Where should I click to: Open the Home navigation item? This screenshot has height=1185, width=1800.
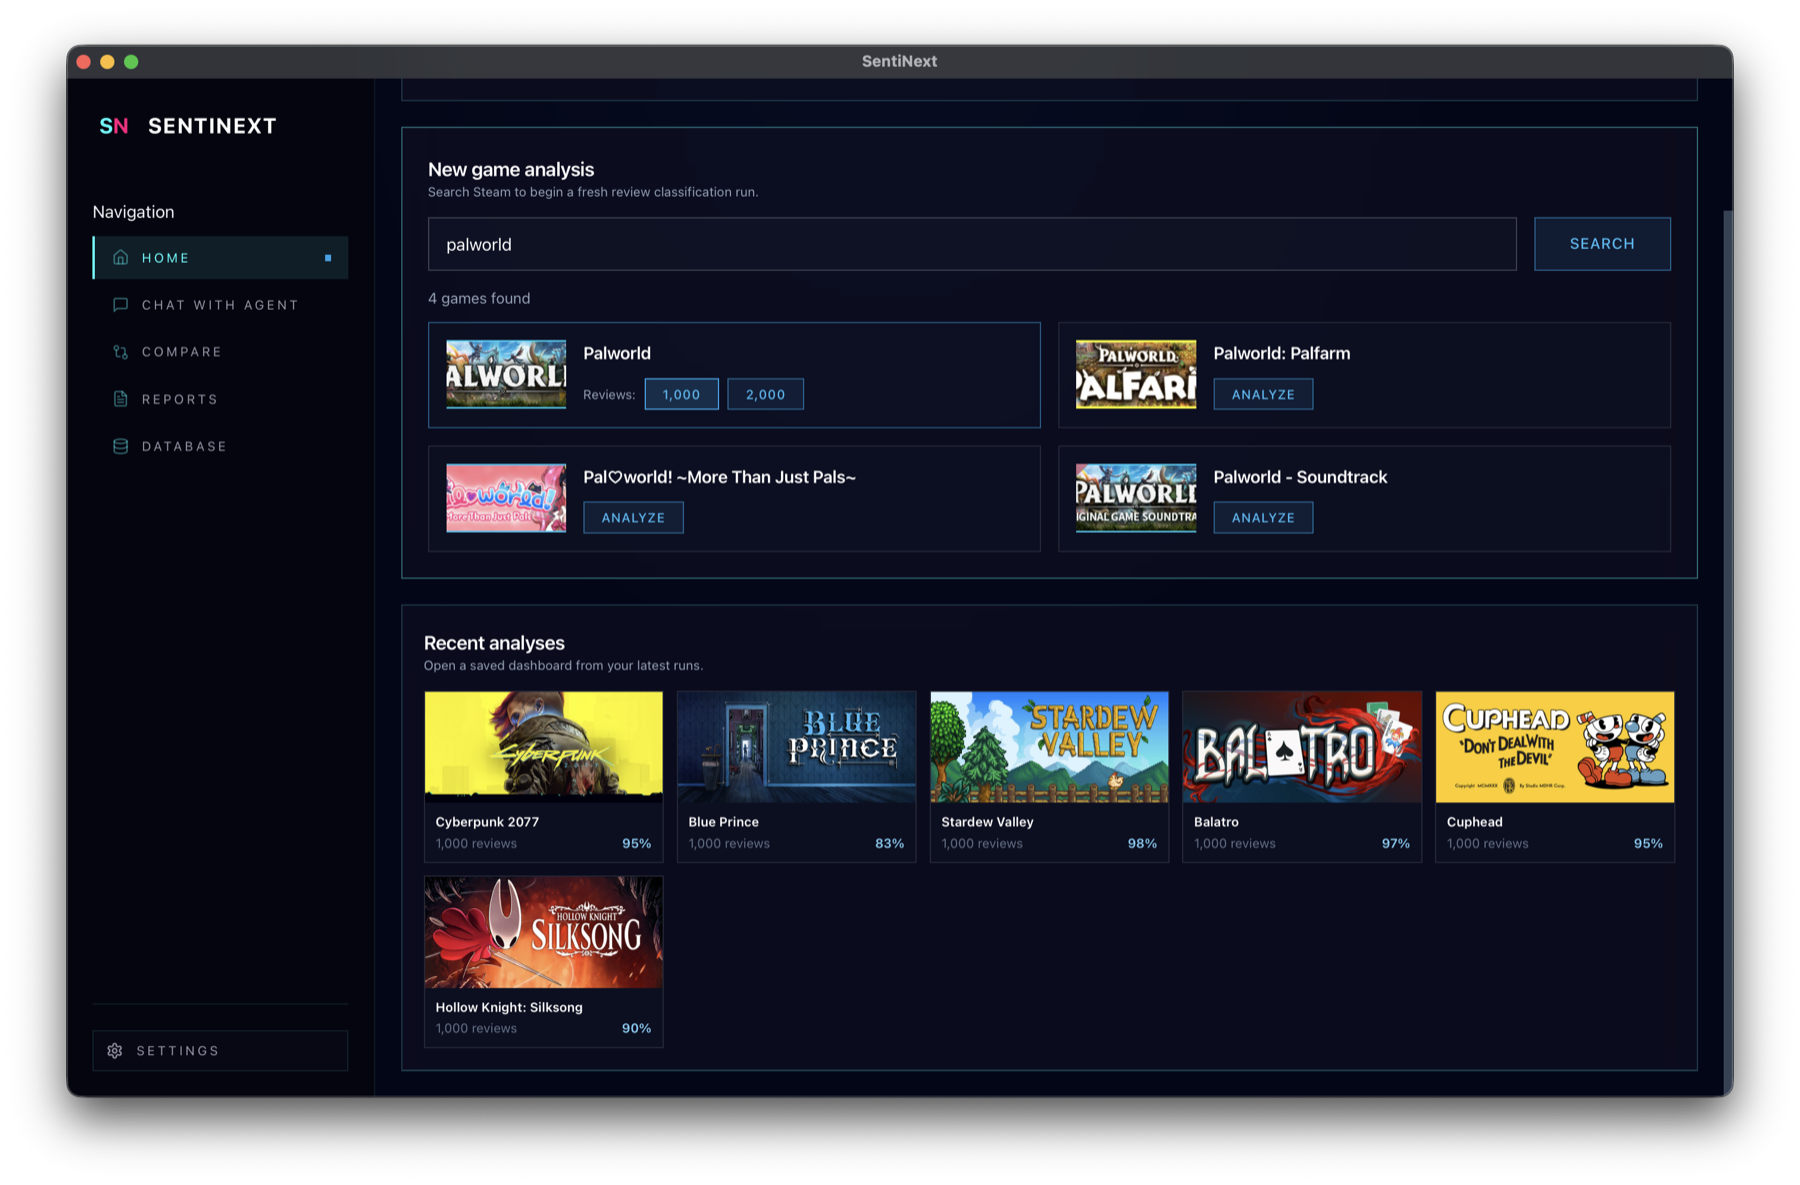pos(220,258)
